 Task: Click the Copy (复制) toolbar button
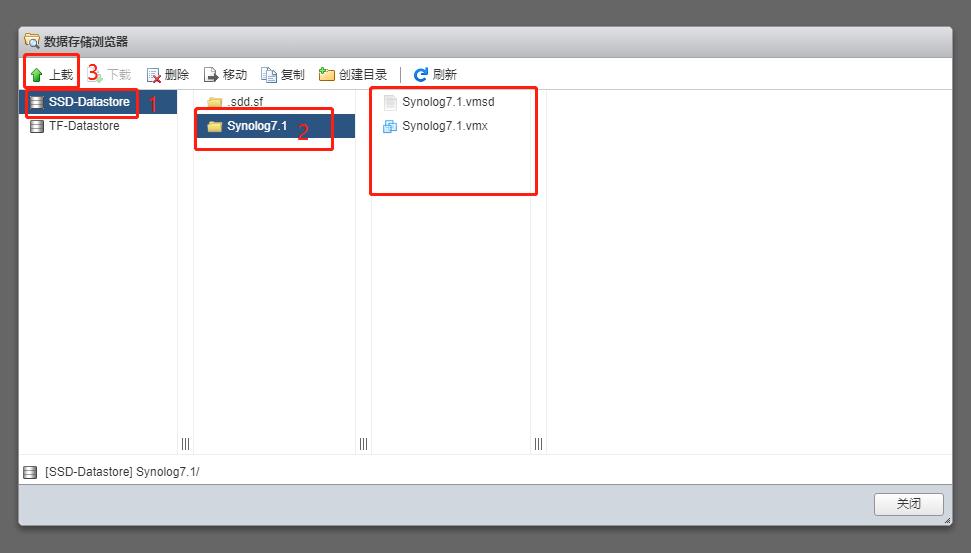click(x=283, y=75)
